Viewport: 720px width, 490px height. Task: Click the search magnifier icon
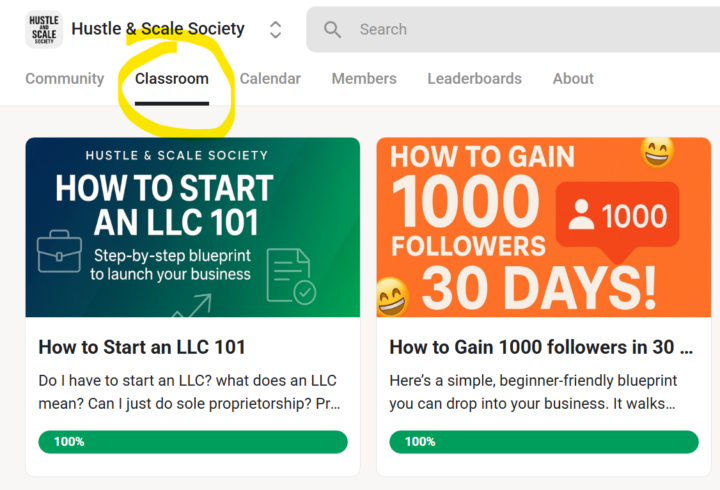click(333, 30)
